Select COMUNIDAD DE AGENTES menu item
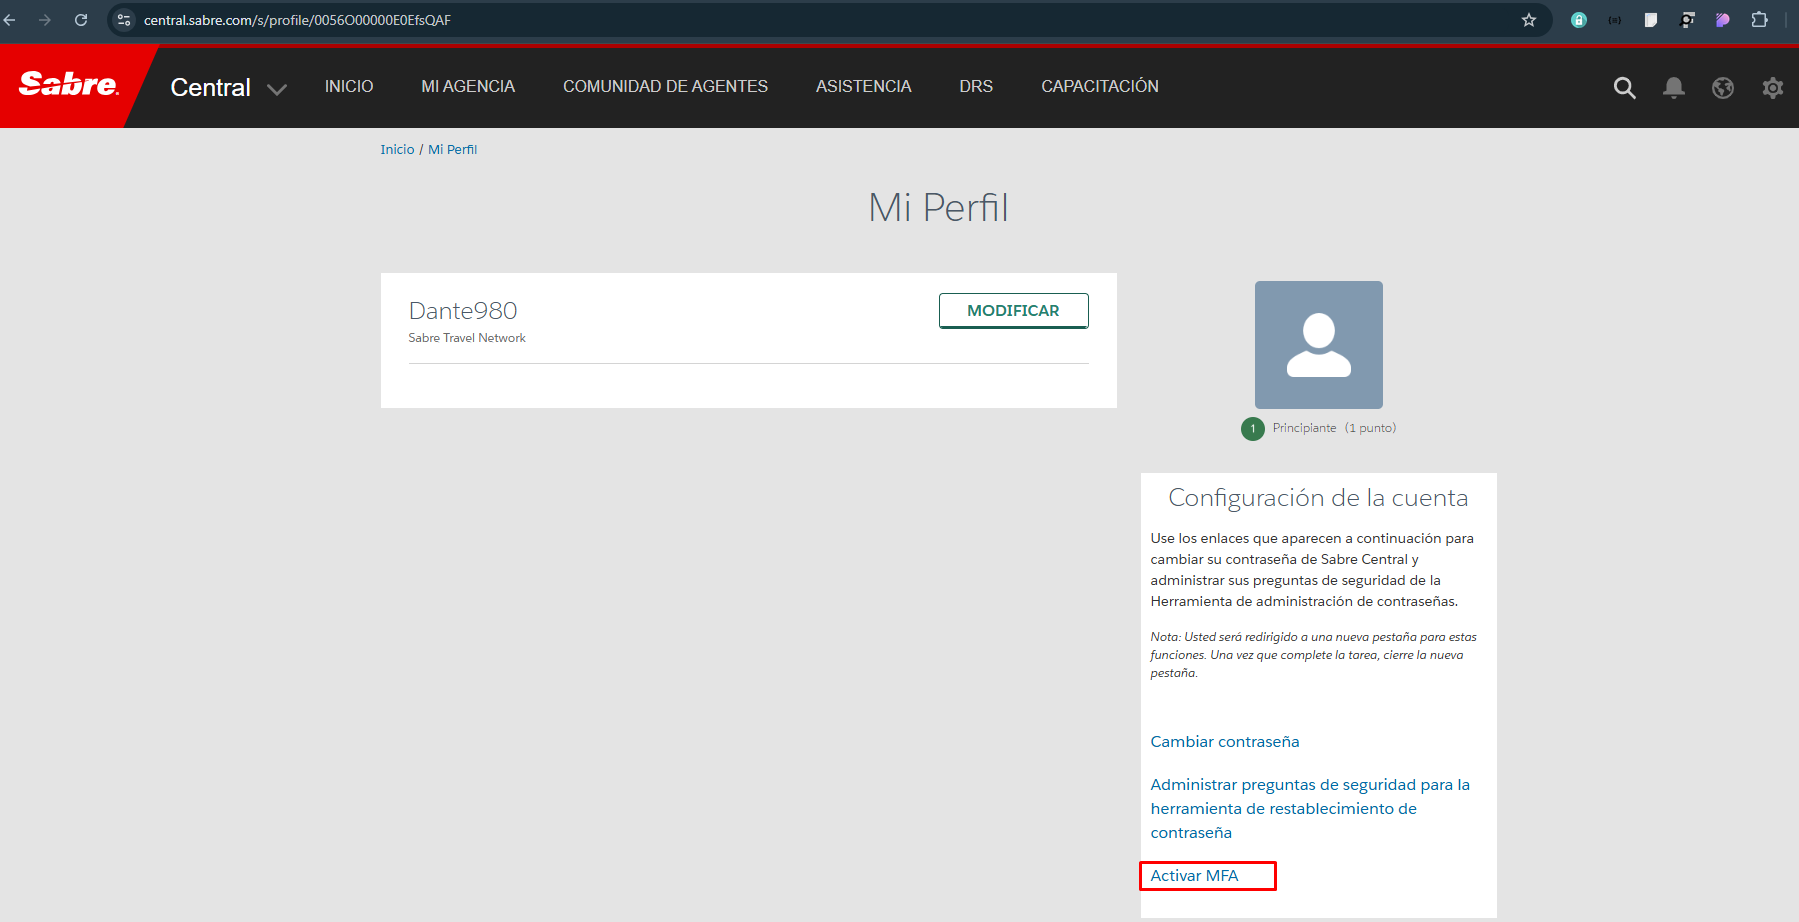Image resolution: width=1799 pixels, height=922 pixels. point(665,87)
